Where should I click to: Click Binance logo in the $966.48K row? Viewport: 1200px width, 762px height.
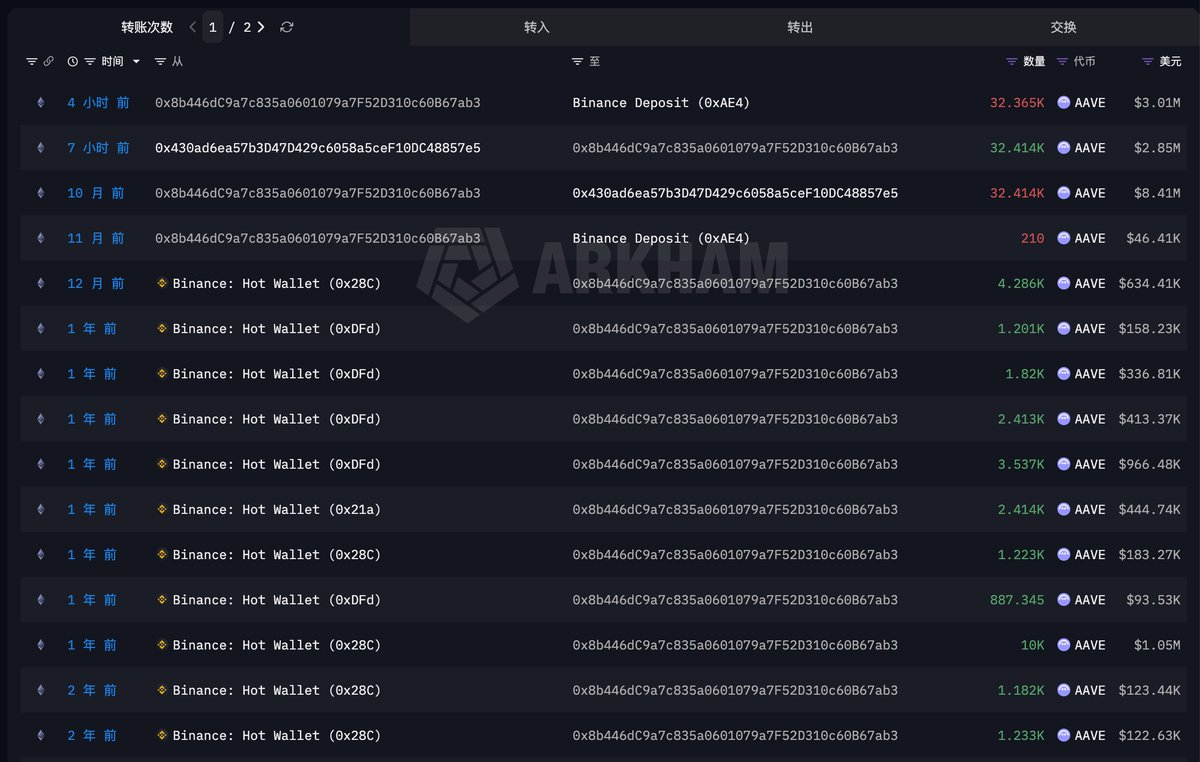tap(162, 464)
